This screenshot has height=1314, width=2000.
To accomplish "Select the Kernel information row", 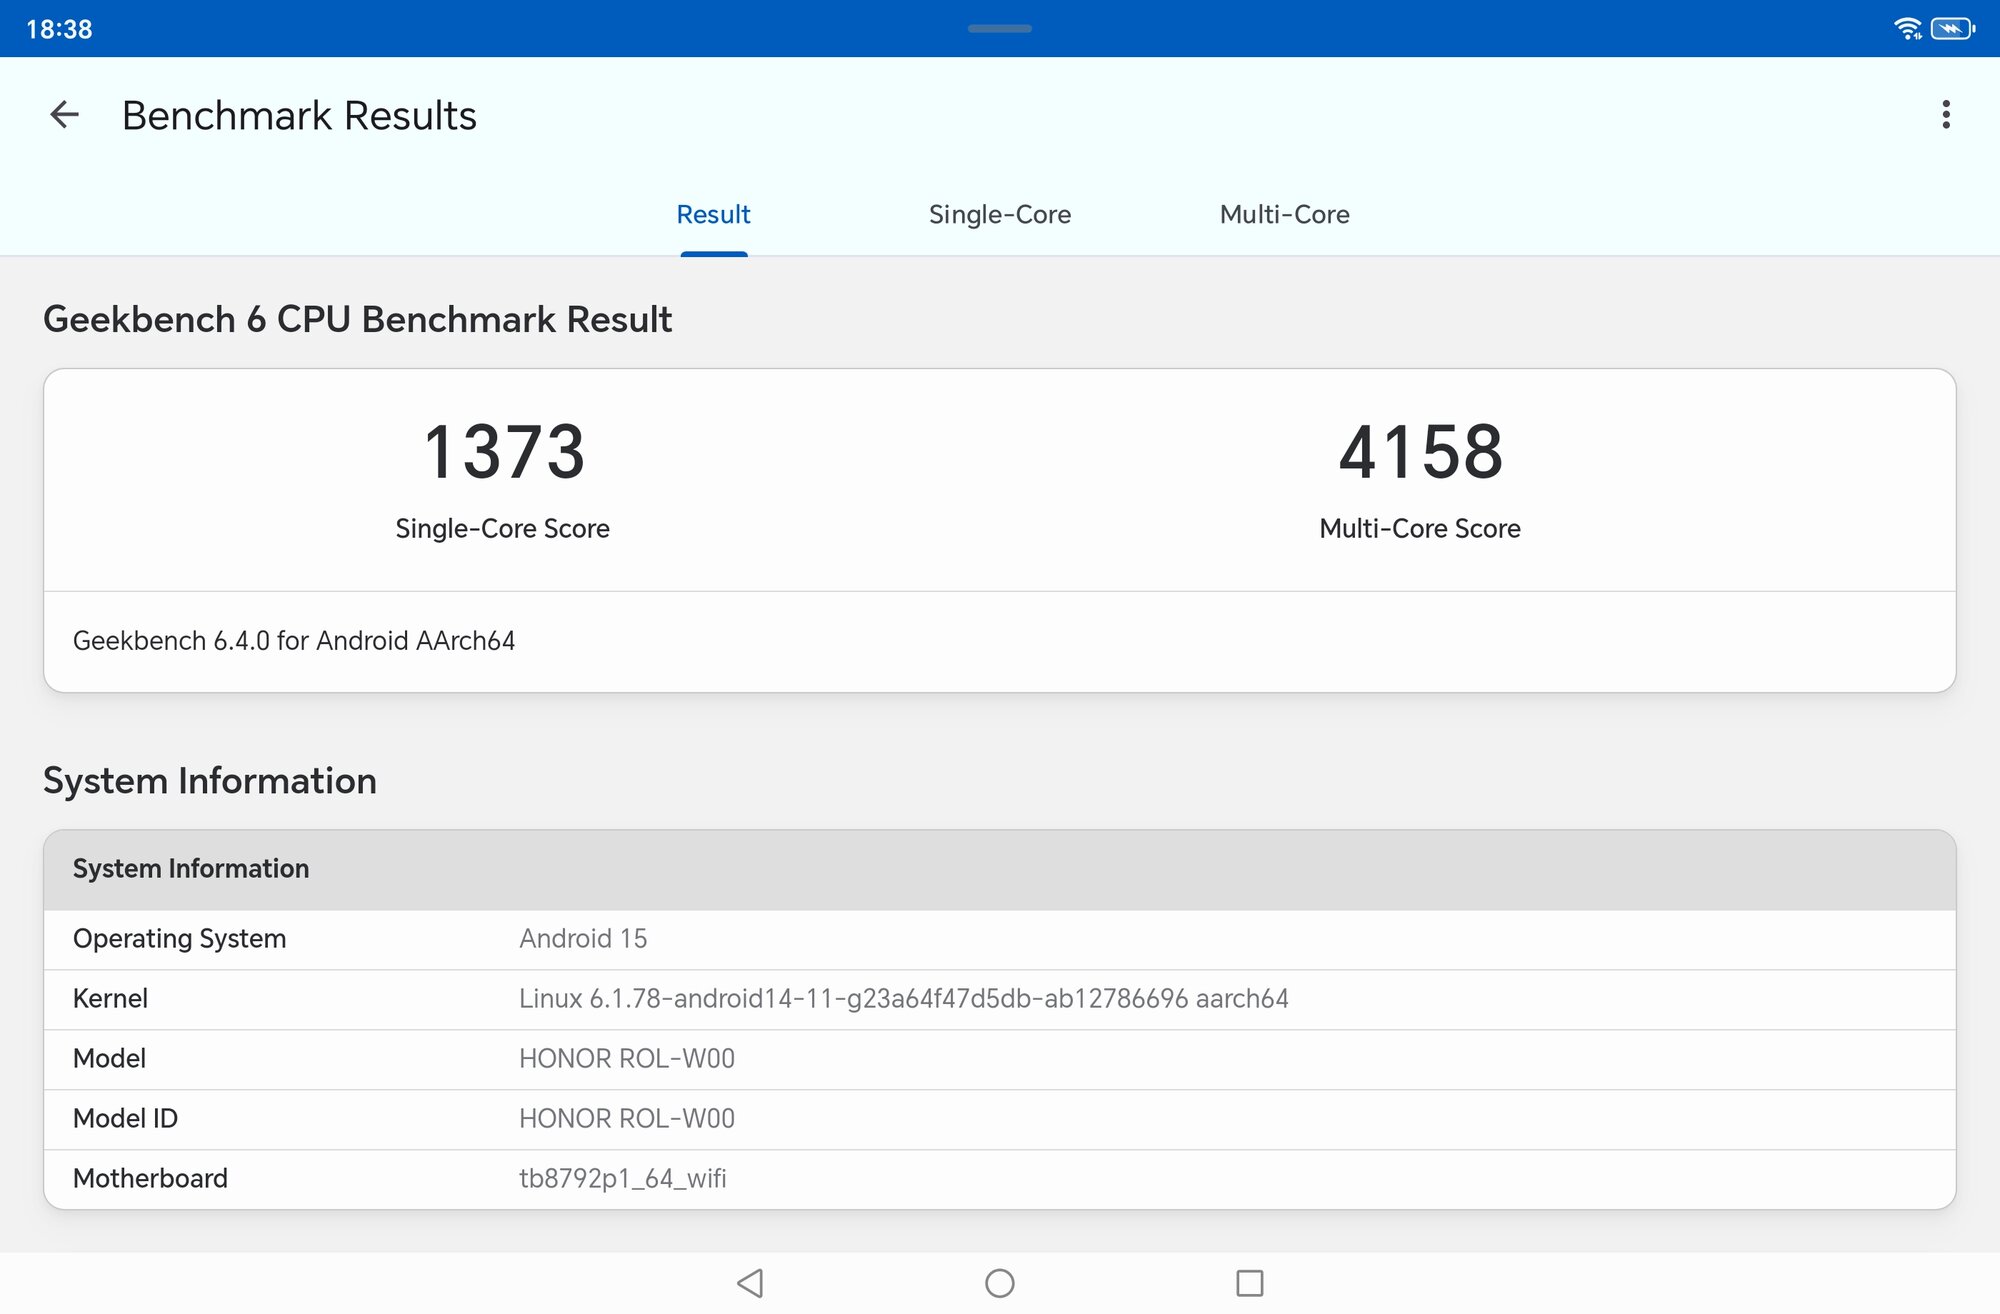I will (x=999, y=999).
